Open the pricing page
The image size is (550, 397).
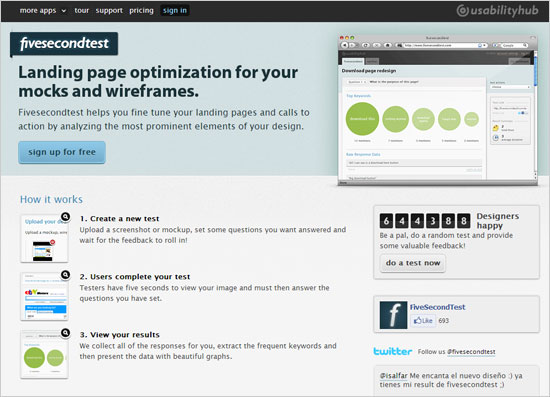click(x=141, y=11)
